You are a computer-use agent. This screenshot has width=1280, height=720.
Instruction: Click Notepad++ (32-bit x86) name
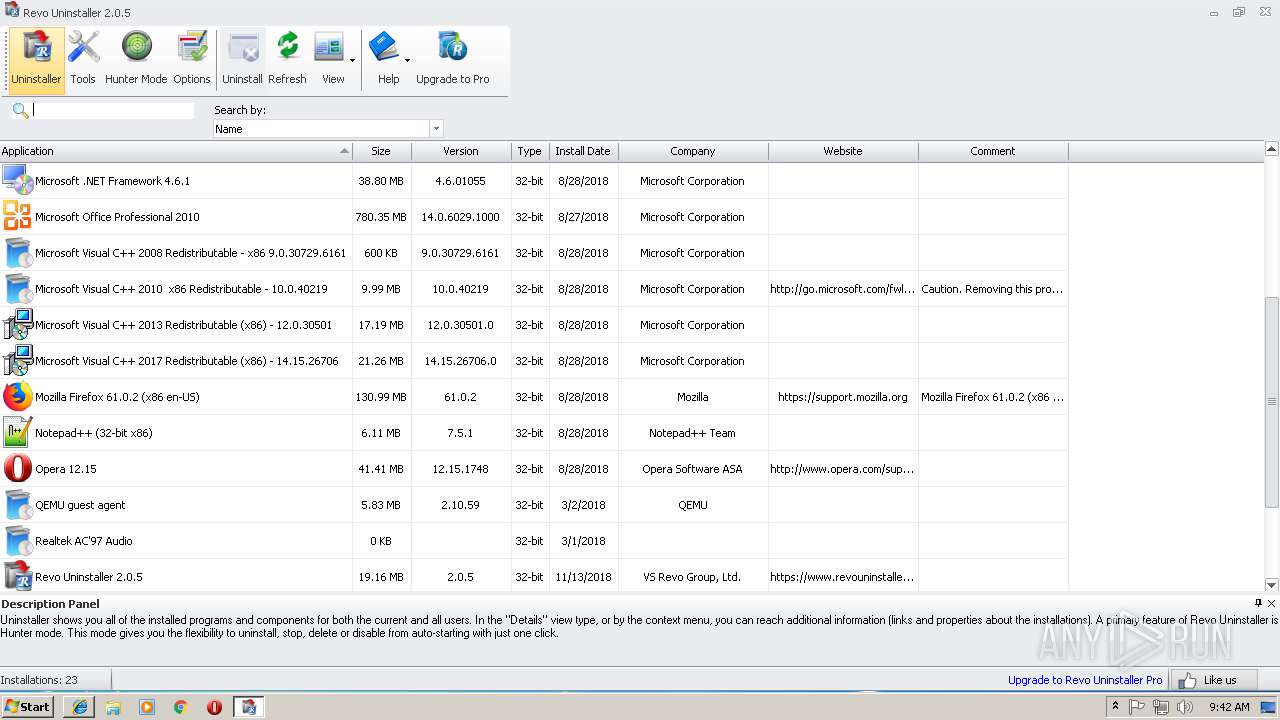click(x=94, y=433)
